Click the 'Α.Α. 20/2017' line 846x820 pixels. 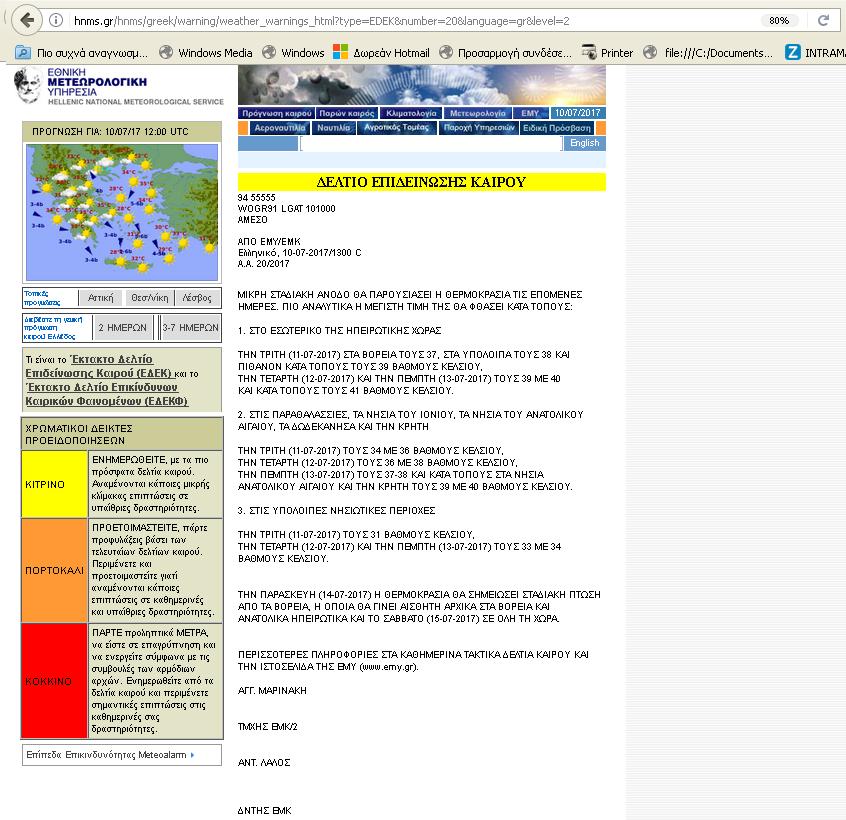click(263, 264)
